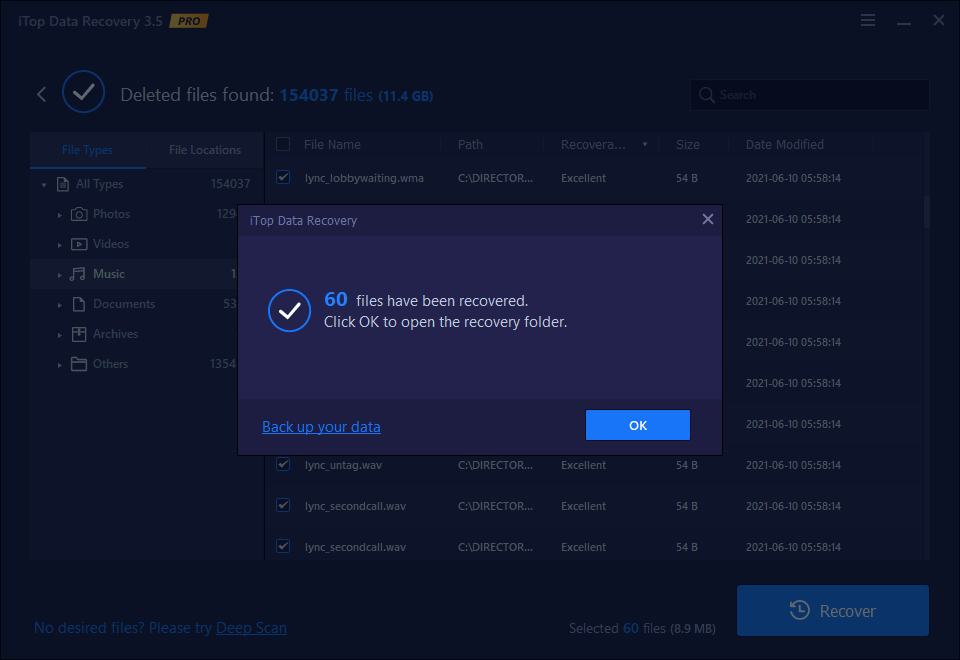The image size is (960, 660).
Task: Click the lync_lobbywaiting.wma file name
Action: click(364, 178)
